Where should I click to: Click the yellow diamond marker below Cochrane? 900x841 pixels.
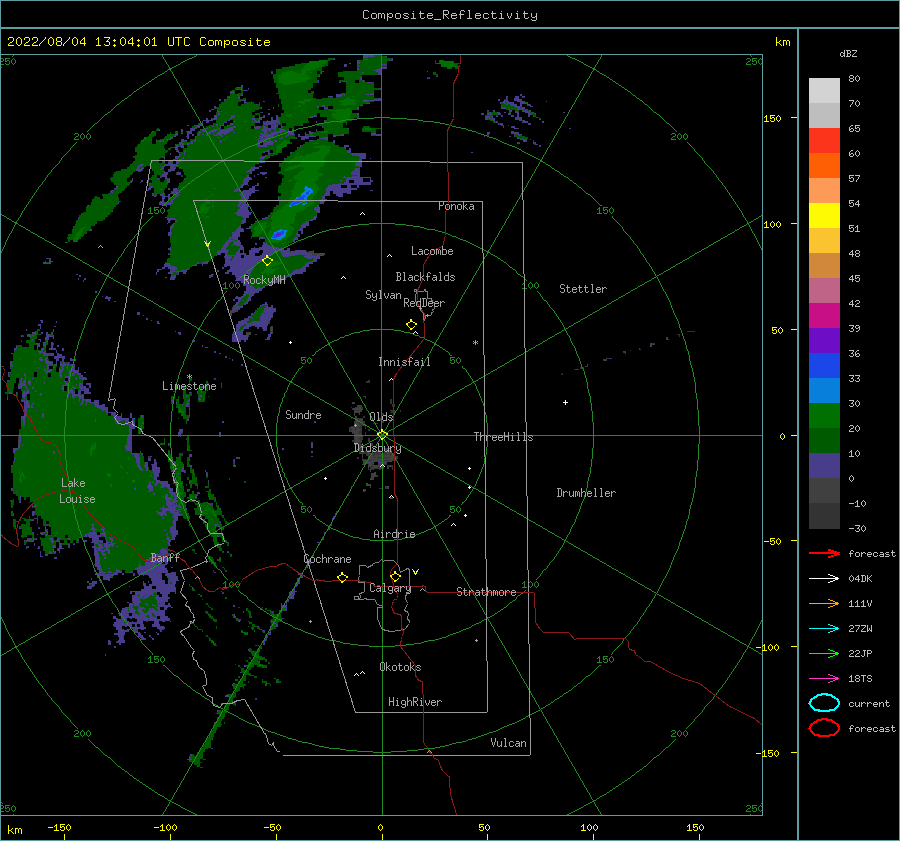click(343, 578)
